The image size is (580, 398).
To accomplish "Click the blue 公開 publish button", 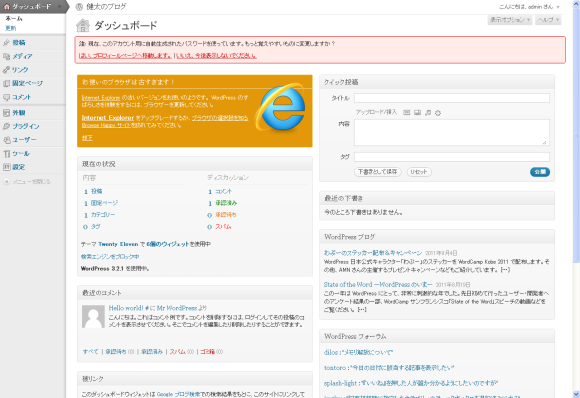I will 540,172.
